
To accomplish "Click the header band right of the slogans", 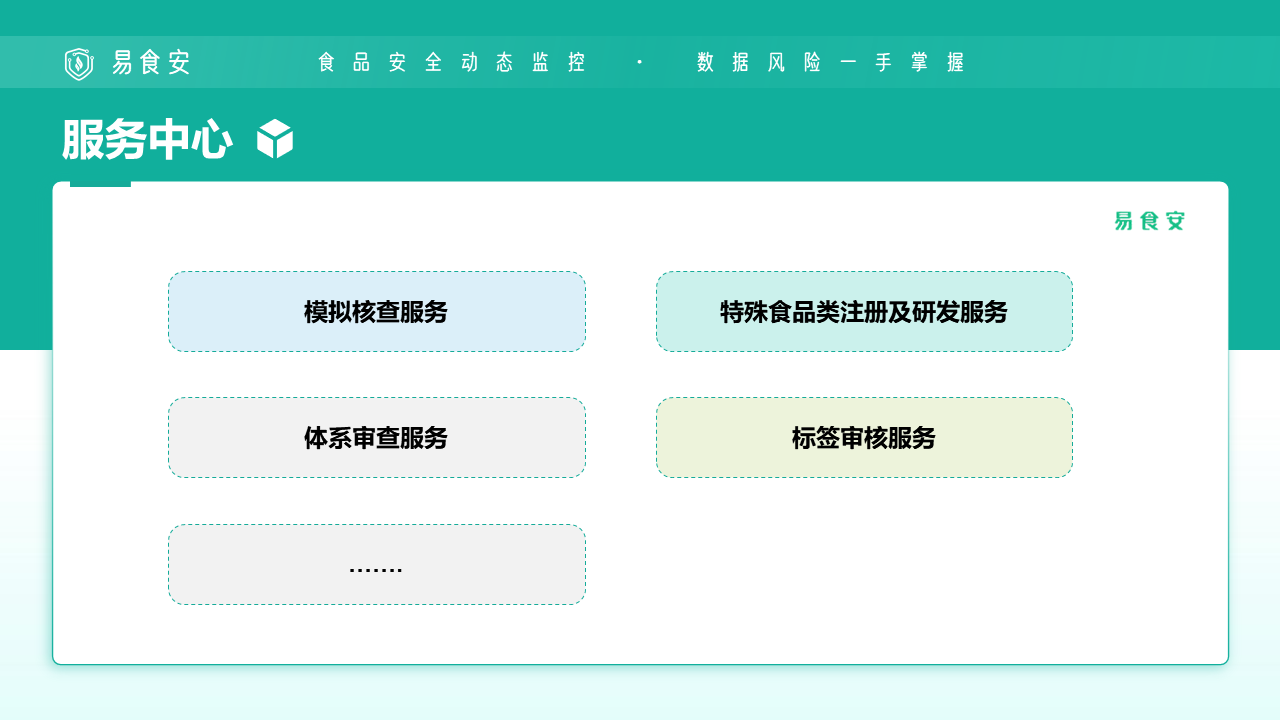I will (x=1120, y=62).
